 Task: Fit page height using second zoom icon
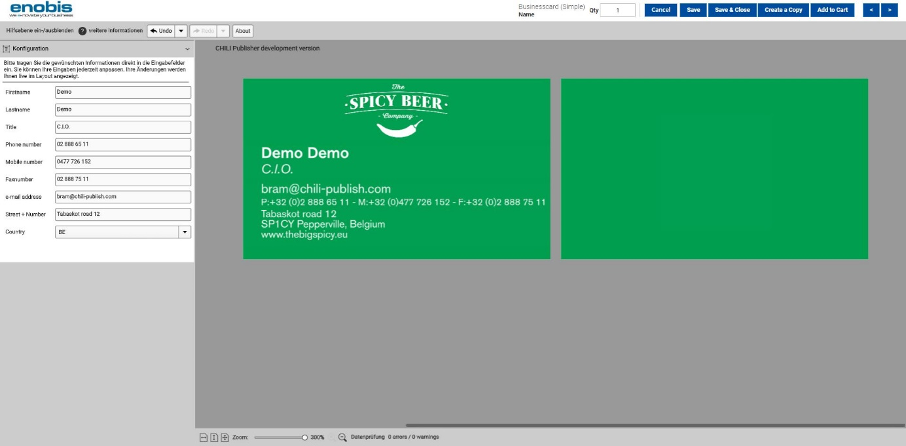coord(214,438)
